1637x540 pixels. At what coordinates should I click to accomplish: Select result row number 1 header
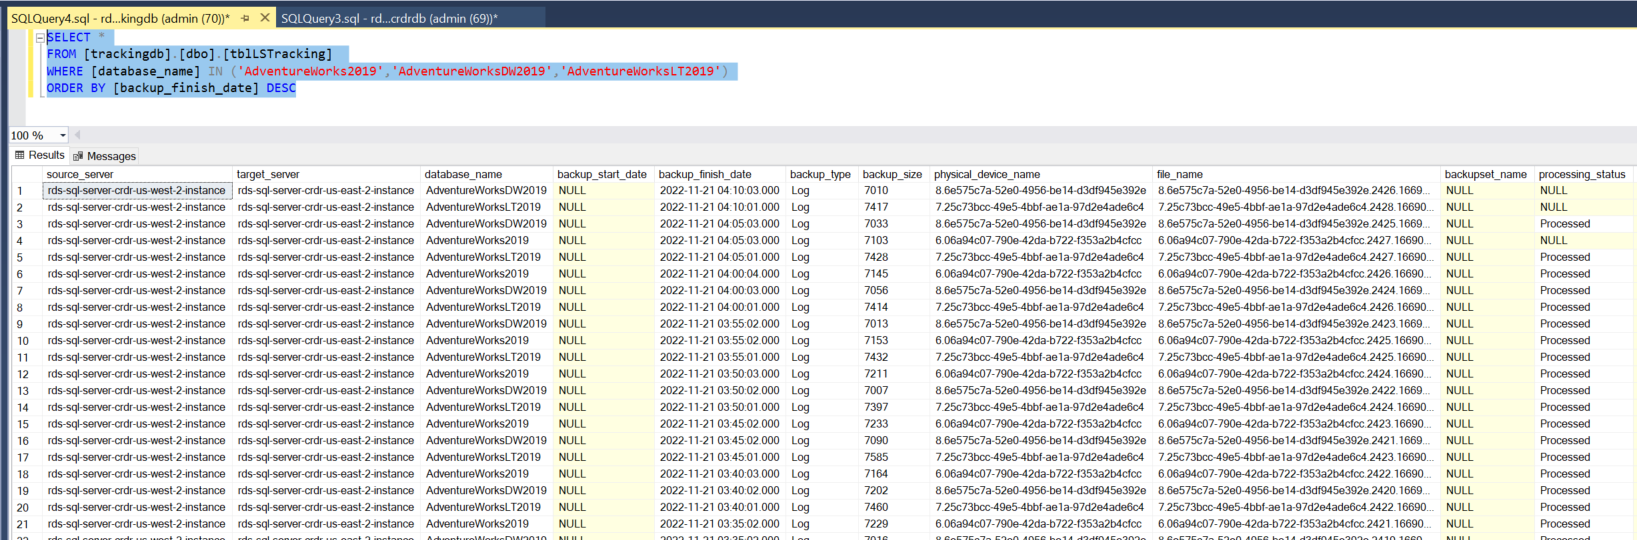click(x=27, y=190)
